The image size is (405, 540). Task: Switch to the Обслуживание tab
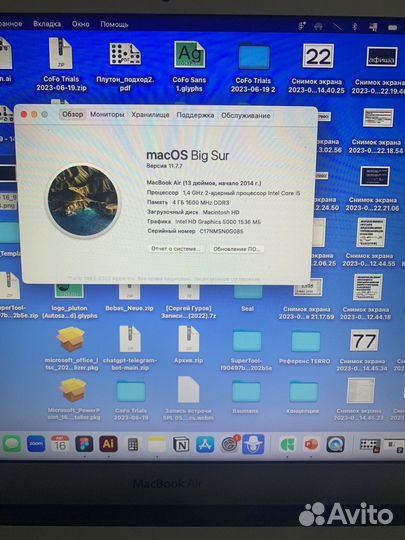(246, 115)
